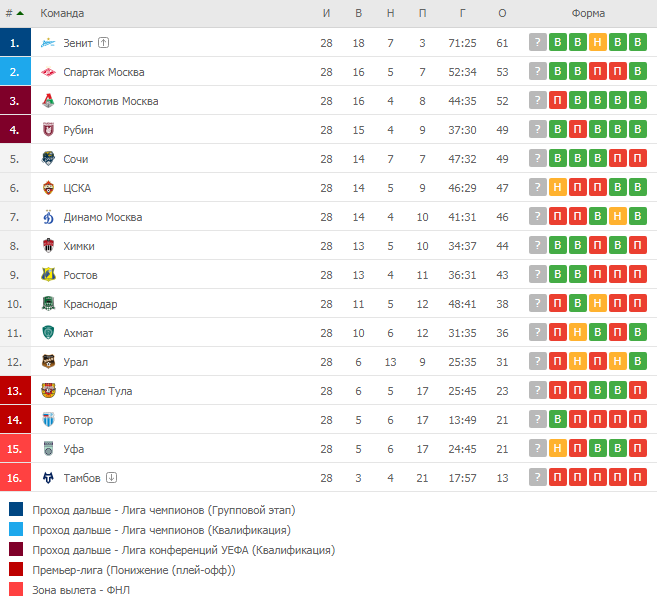Image resolution: width=657 pixels, height=605 pixels.
Task: Click the CSKA club emblem
Action: tap(48, 188)
